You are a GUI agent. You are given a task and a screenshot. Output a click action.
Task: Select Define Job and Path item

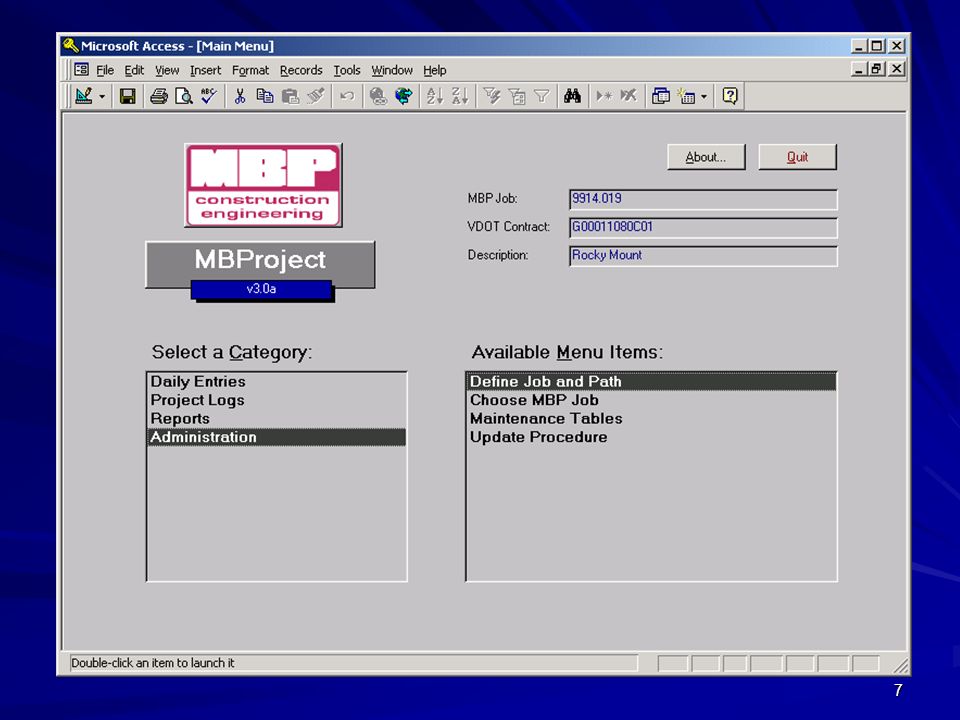[651, 381]
